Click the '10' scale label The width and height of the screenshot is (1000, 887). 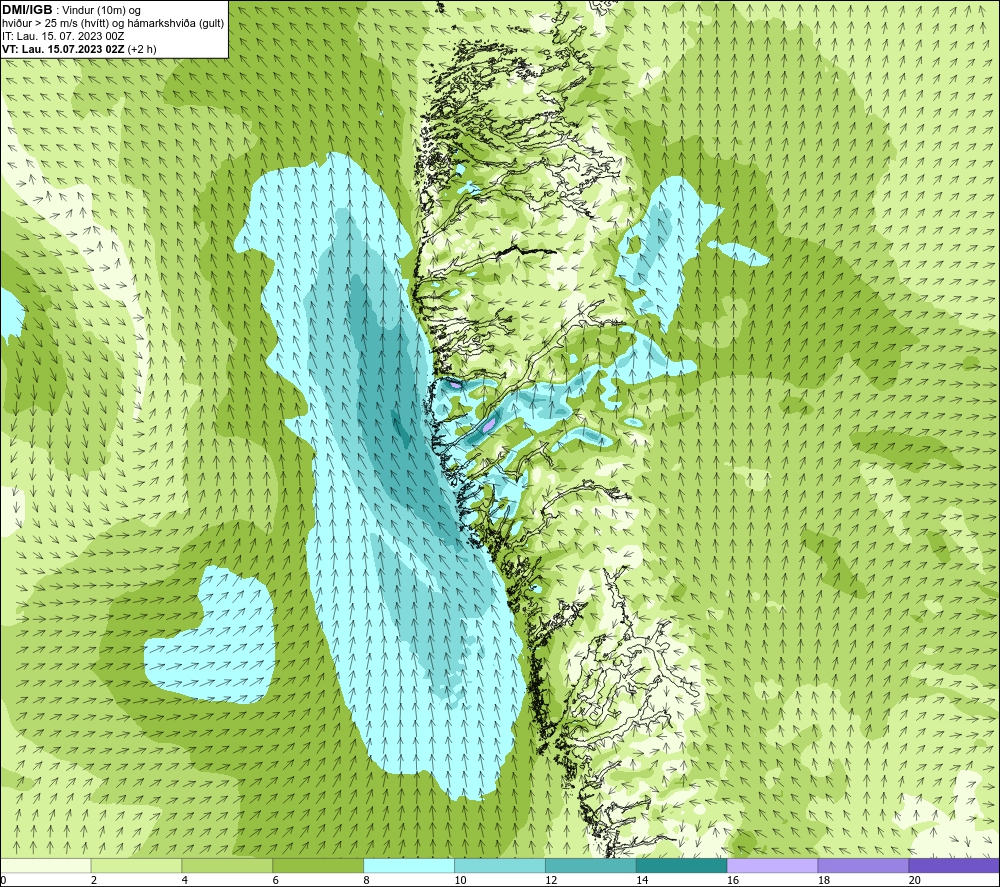click(x=460, y=881)
